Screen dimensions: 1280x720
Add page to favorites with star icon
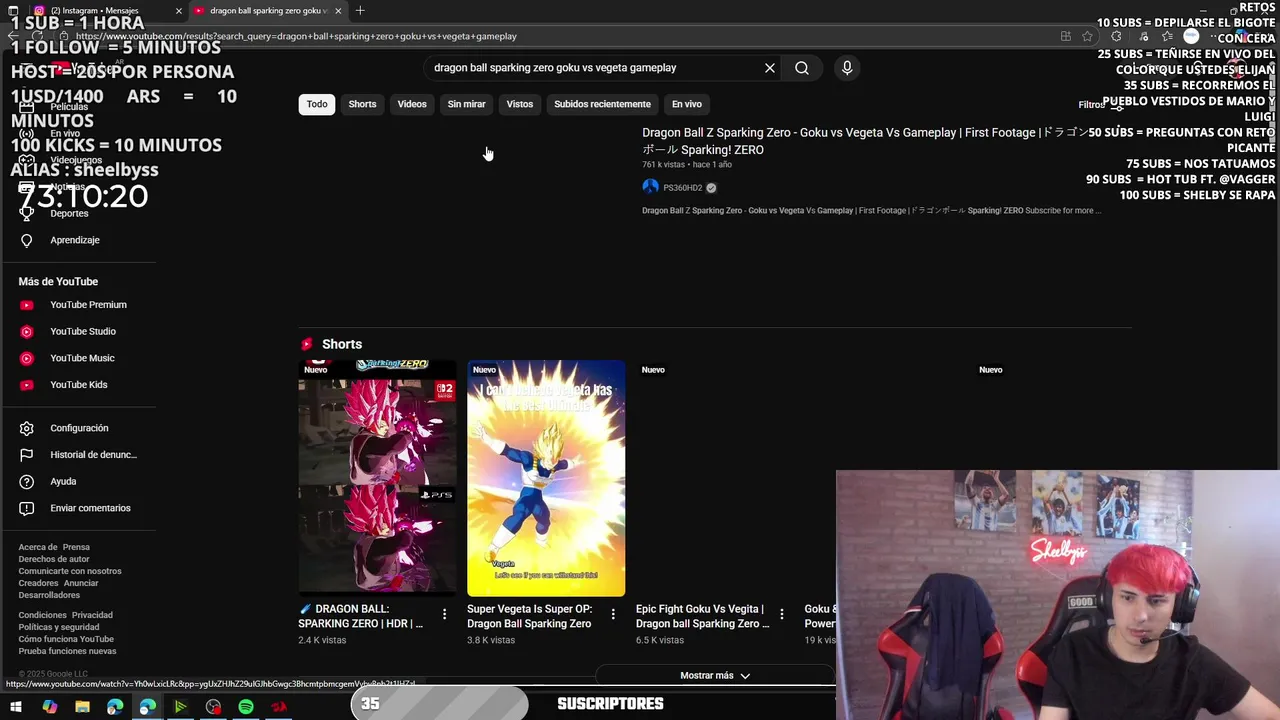pos(1088,36)
